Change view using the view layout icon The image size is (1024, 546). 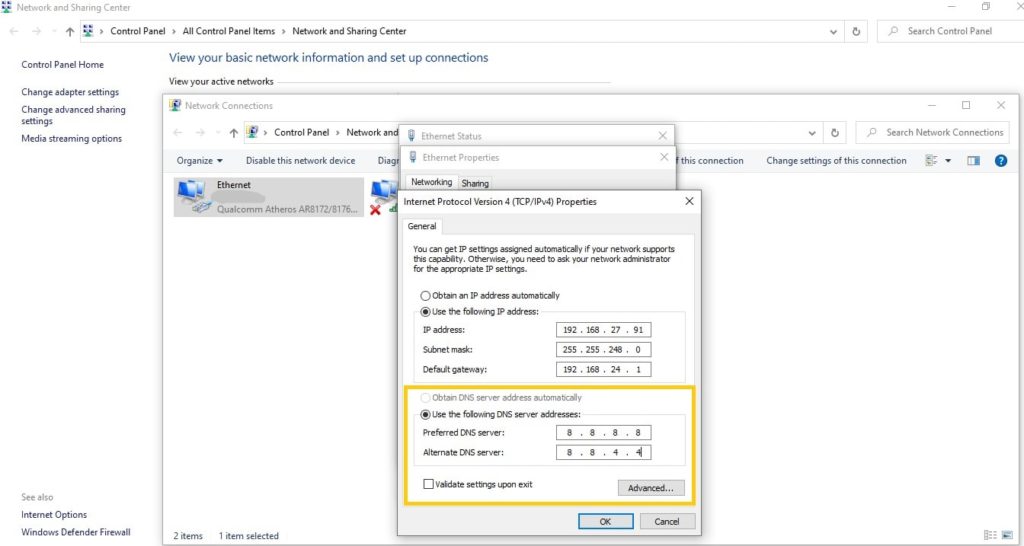[x=932, y=161]
